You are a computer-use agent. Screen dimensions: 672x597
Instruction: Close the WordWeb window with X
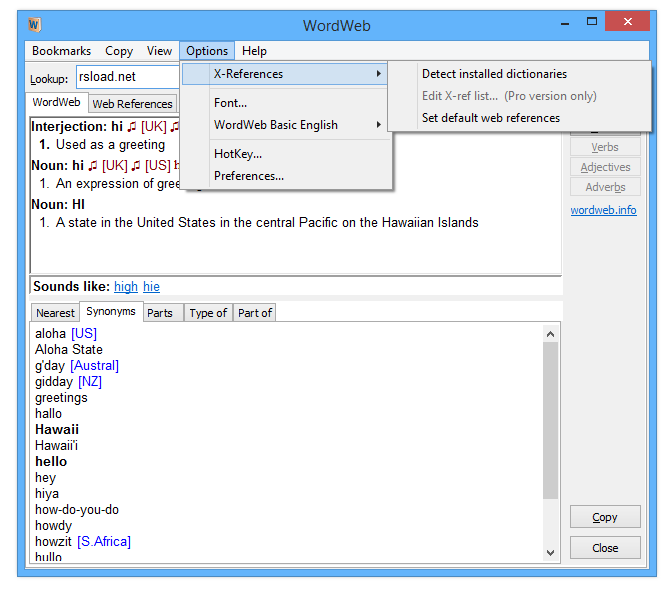click(x=627, y=21)
